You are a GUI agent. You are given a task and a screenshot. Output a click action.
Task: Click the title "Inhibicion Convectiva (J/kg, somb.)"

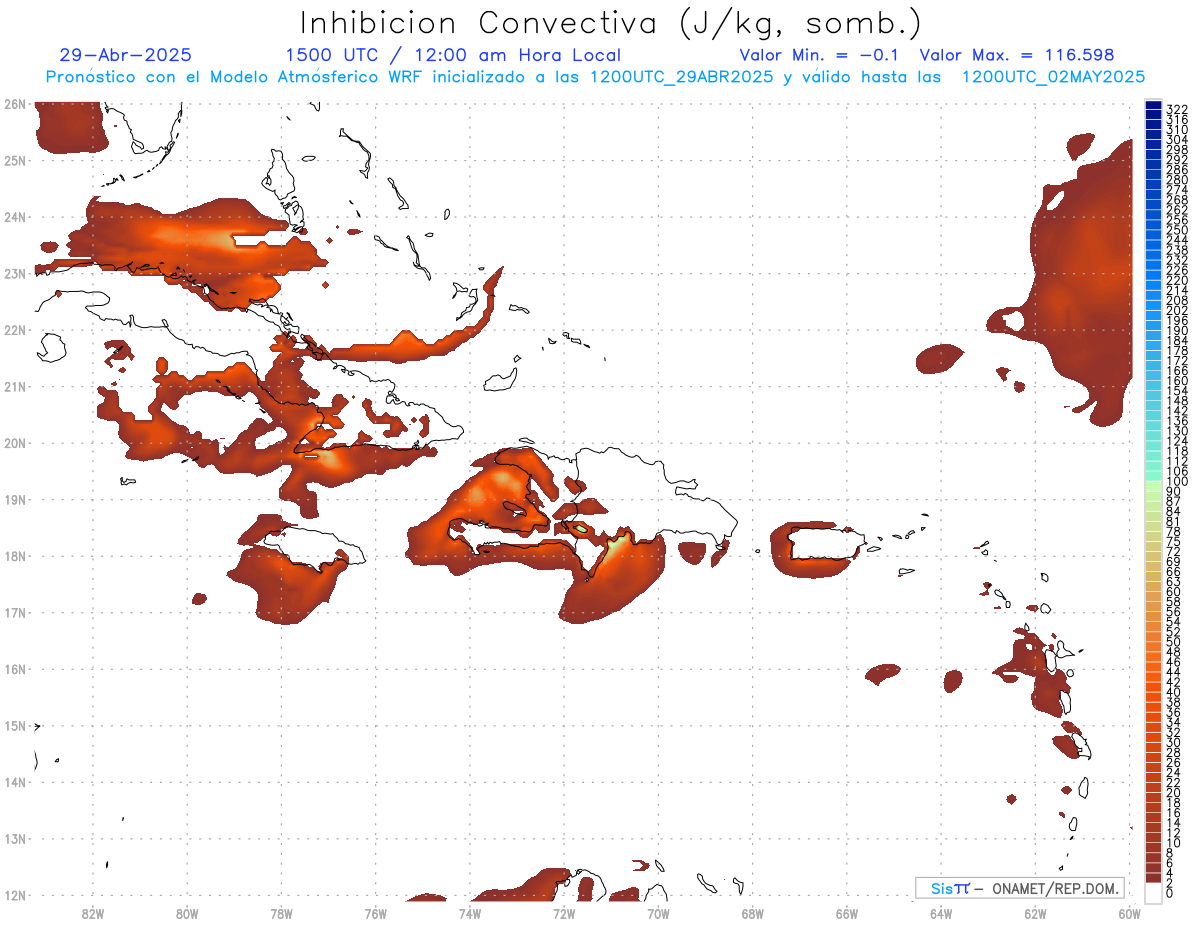click(x=611, y=24)
